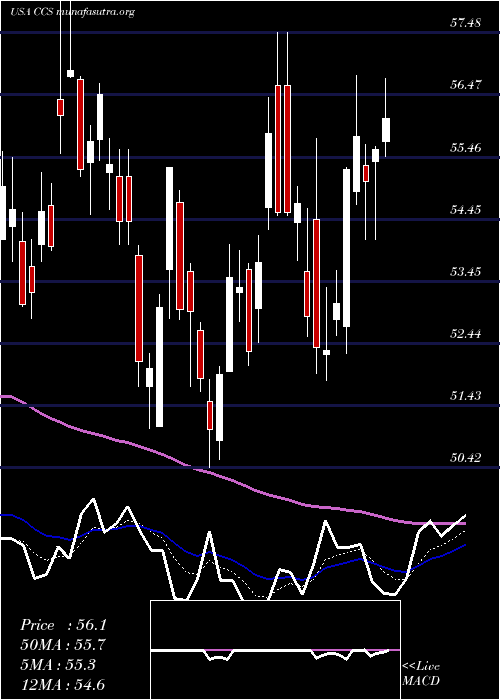Viewport: 500px width, 700px height.
Task: Click the 12MA : 54.6 readout
Action: pos(62,684)
